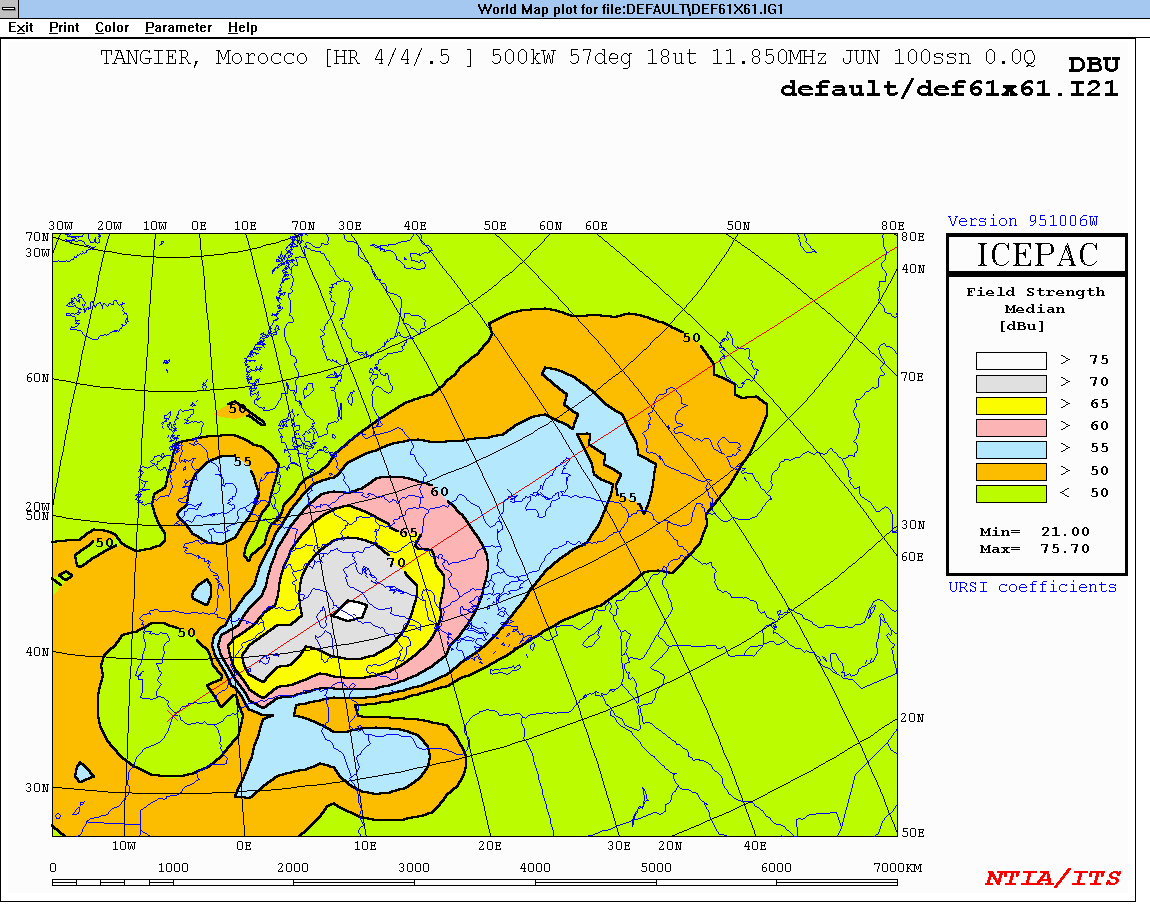Click the white > 75 legend swatch
The height and width of the screenshot is (920, 1150).
[x=1011, y=361]
